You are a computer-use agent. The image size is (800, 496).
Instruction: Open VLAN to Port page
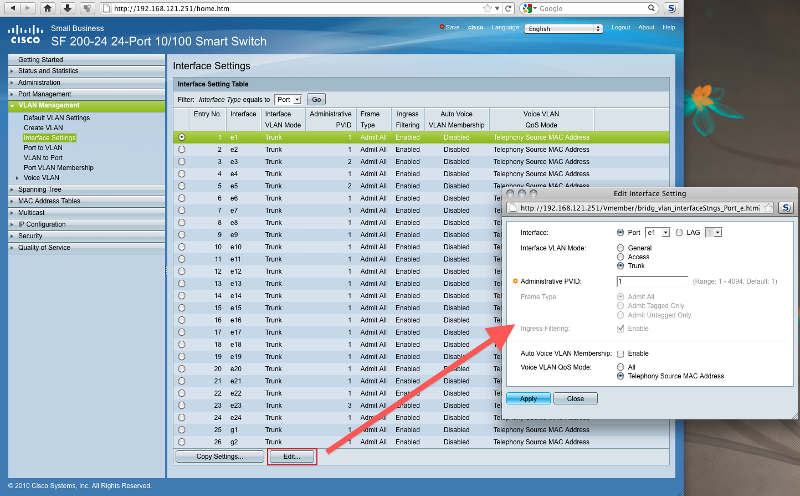click(x=43, y=158)
